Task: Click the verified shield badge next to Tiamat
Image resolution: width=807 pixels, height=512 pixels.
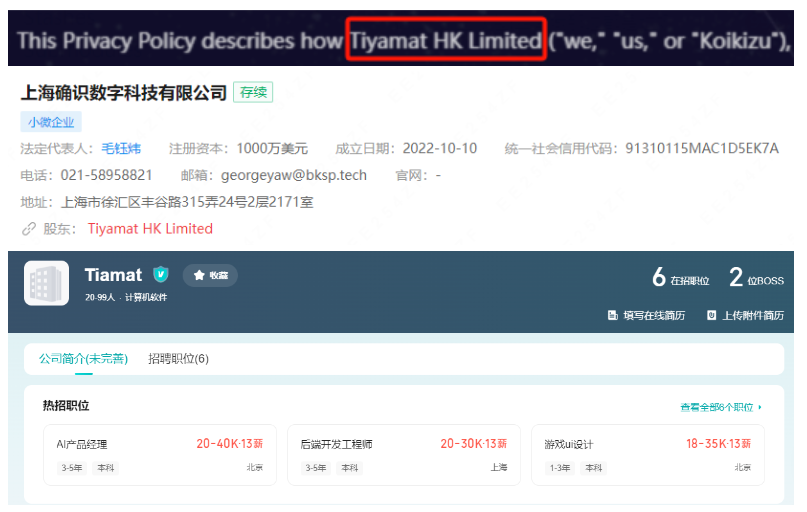Action: tap(161, 275)
